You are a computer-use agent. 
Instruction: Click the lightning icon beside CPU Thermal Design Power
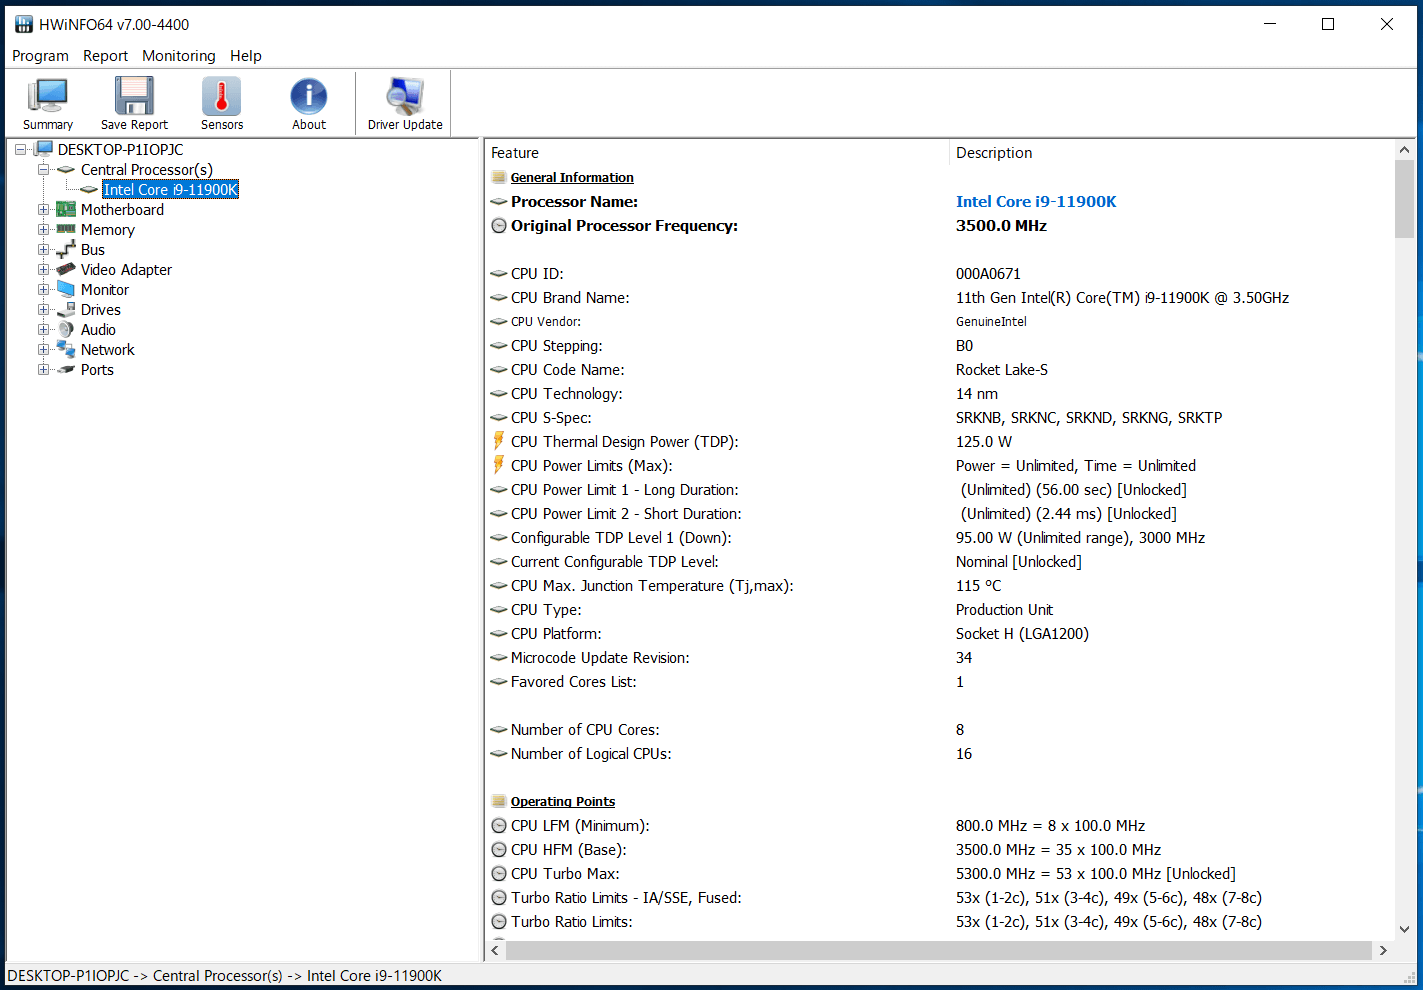(499, 441)
